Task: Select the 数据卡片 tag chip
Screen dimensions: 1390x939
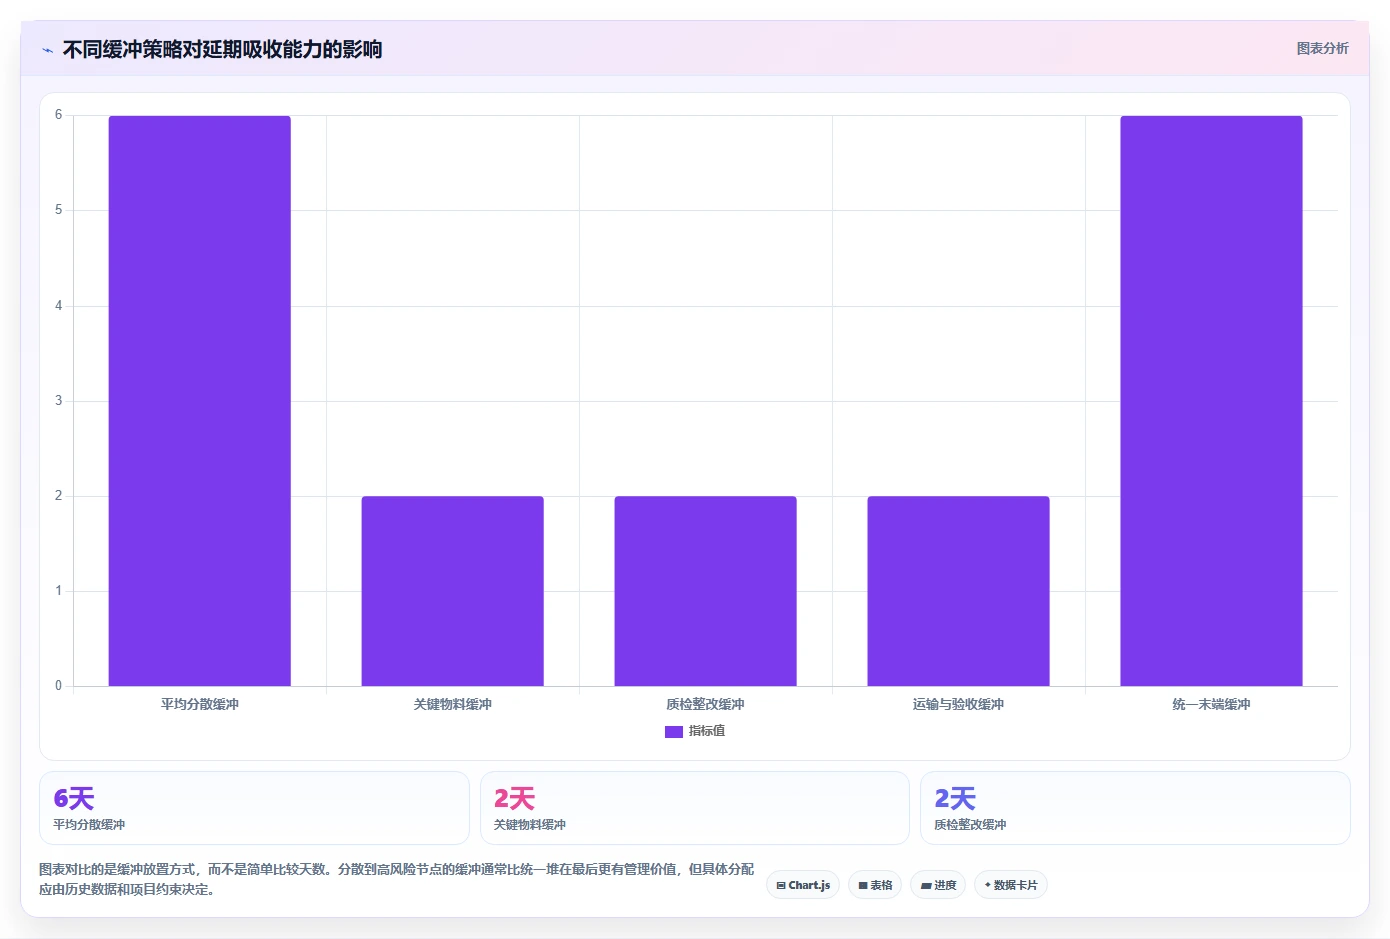Action: [x=1011, y=885]
